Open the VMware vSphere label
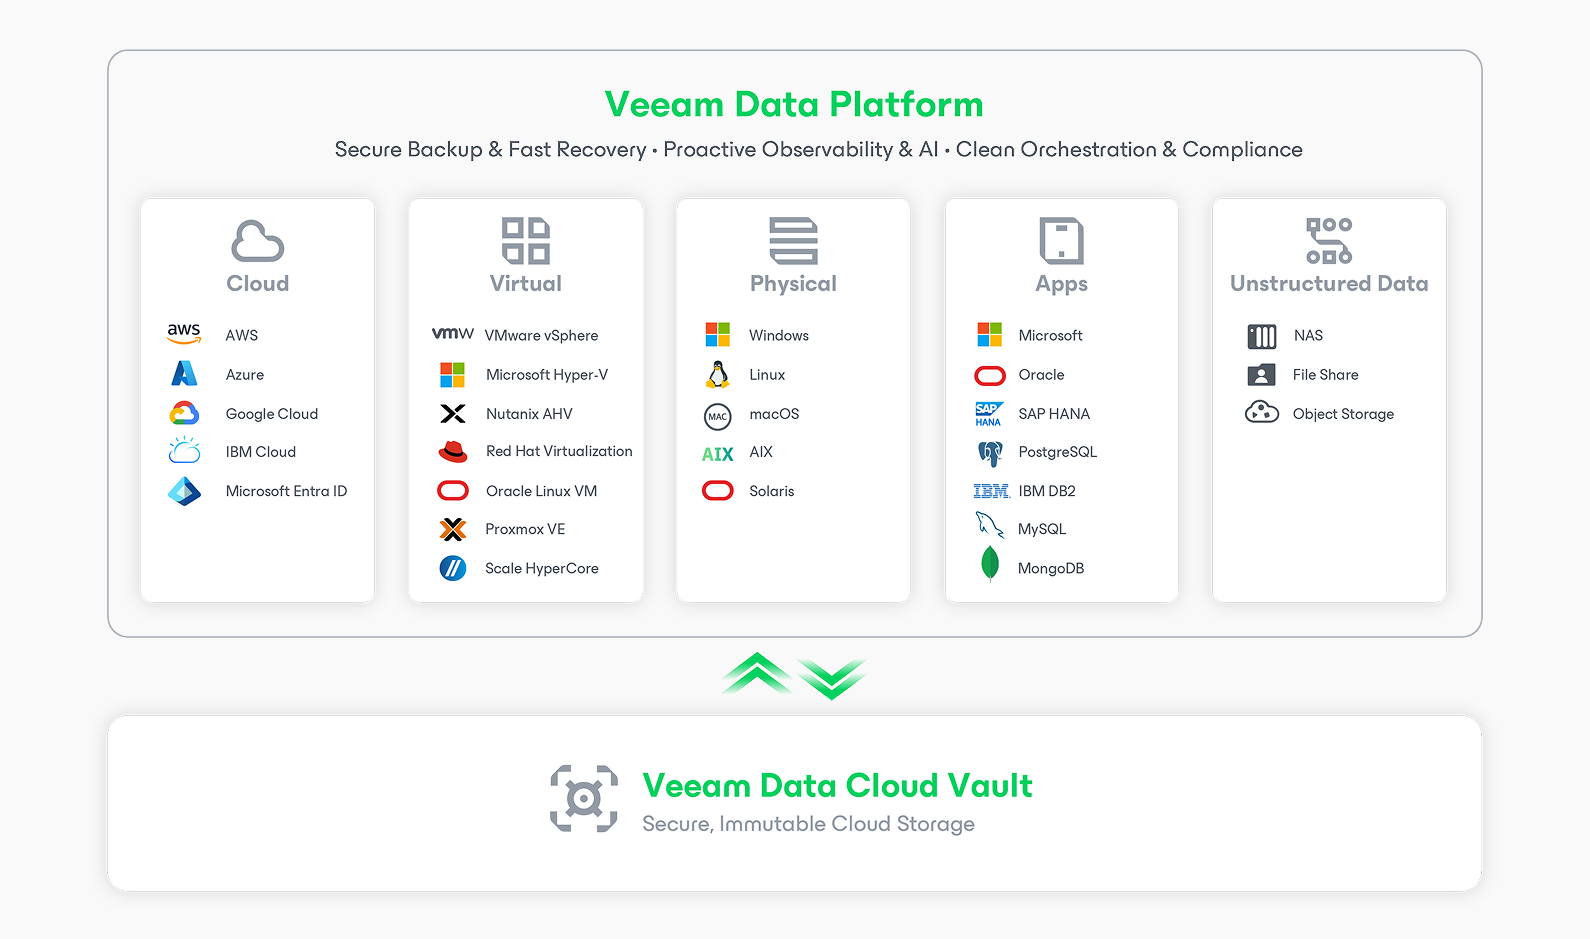 tap(541, 336)
